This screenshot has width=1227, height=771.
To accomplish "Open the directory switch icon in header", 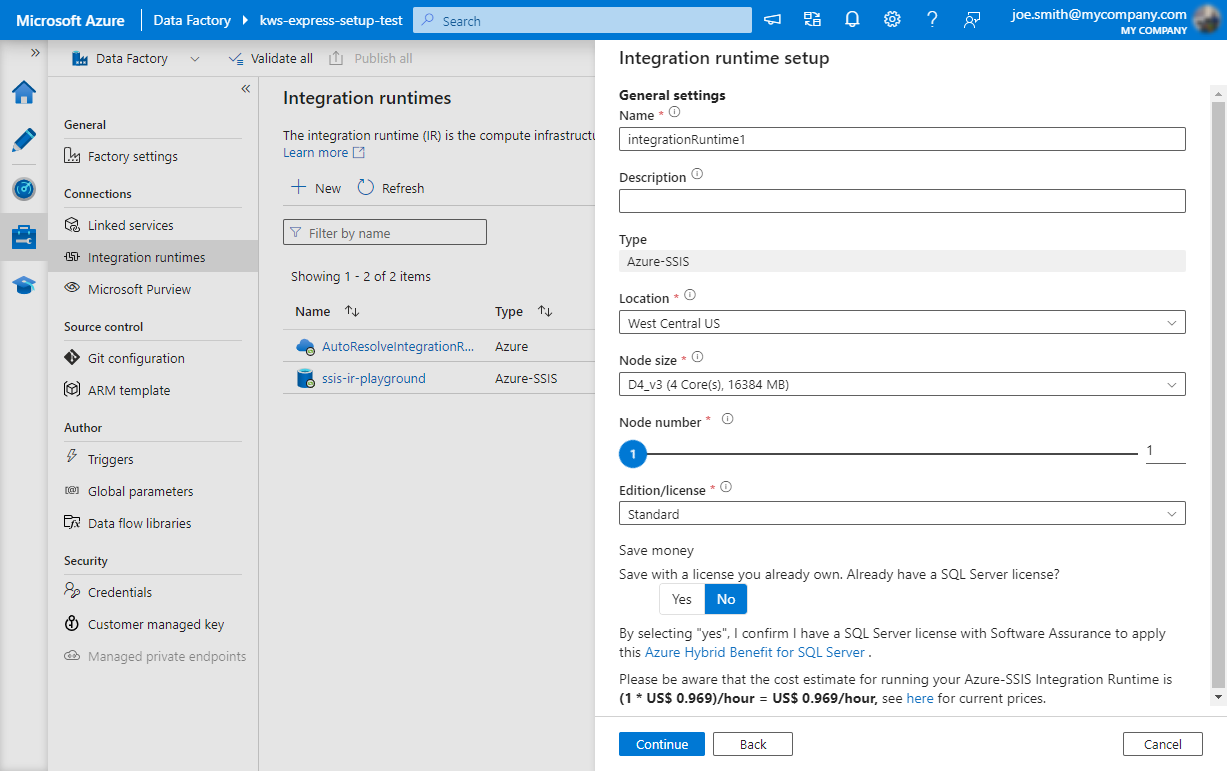I will point(812,20).
